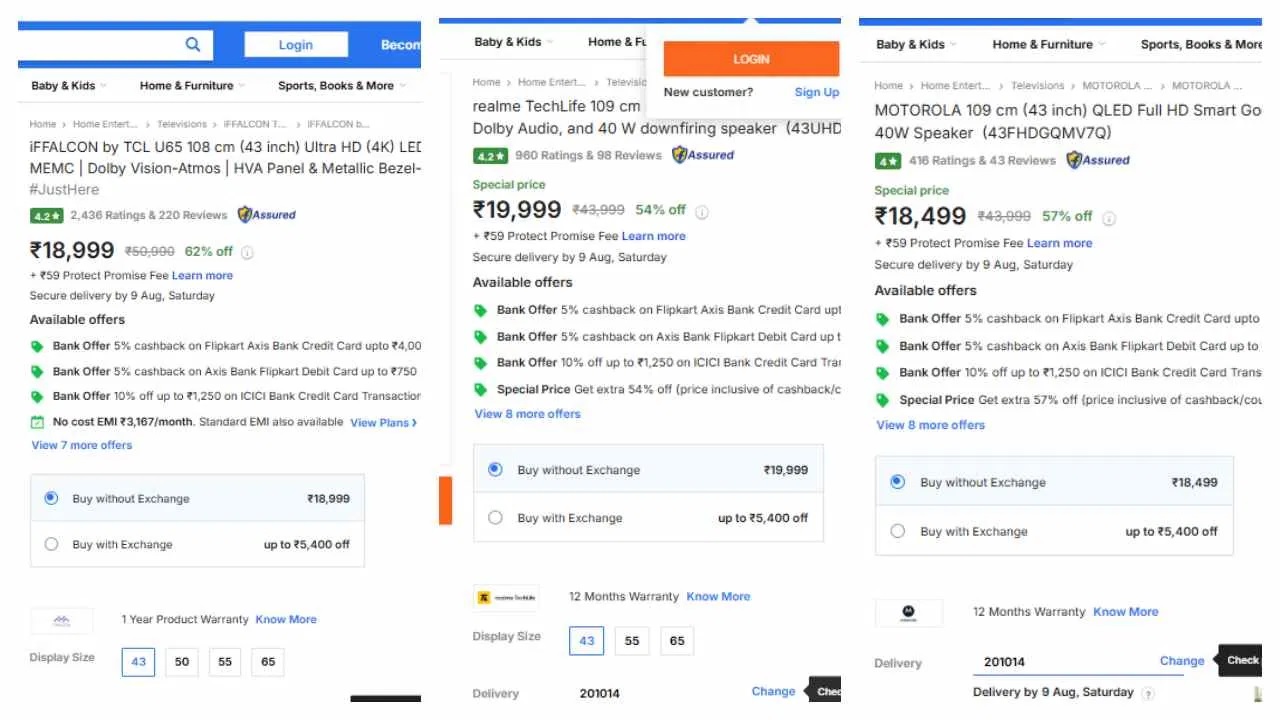Click the search magnifier icon in header
The image size is (1280, 720).
point(193,44)
